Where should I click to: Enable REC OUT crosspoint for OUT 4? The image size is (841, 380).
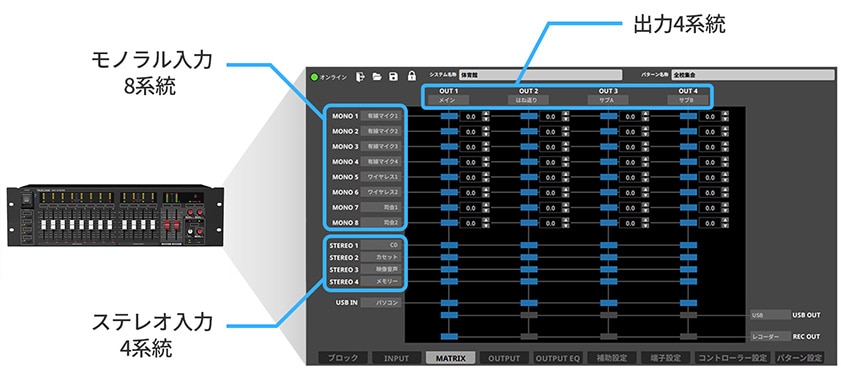(x=688, y=337)
